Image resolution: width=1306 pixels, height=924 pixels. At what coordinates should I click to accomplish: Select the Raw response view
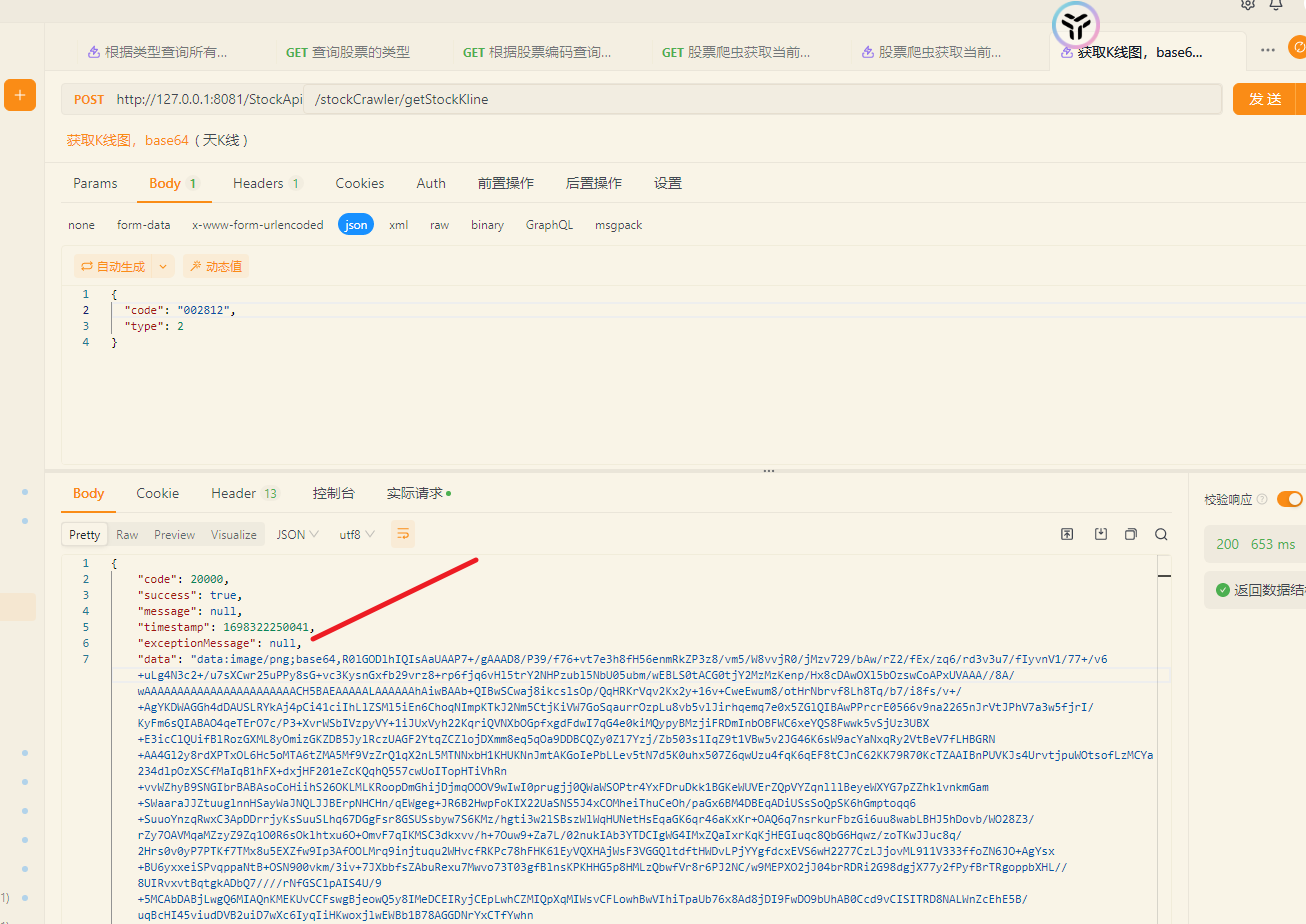click(127, 534)
